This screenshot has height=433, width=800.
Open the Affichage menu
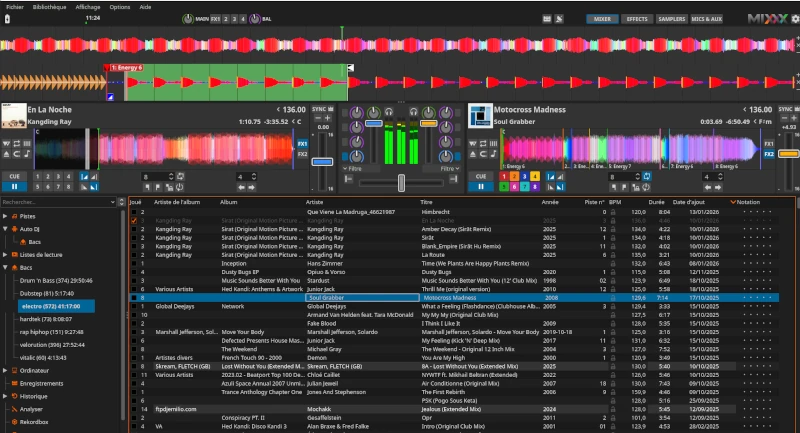click(88, 7)
